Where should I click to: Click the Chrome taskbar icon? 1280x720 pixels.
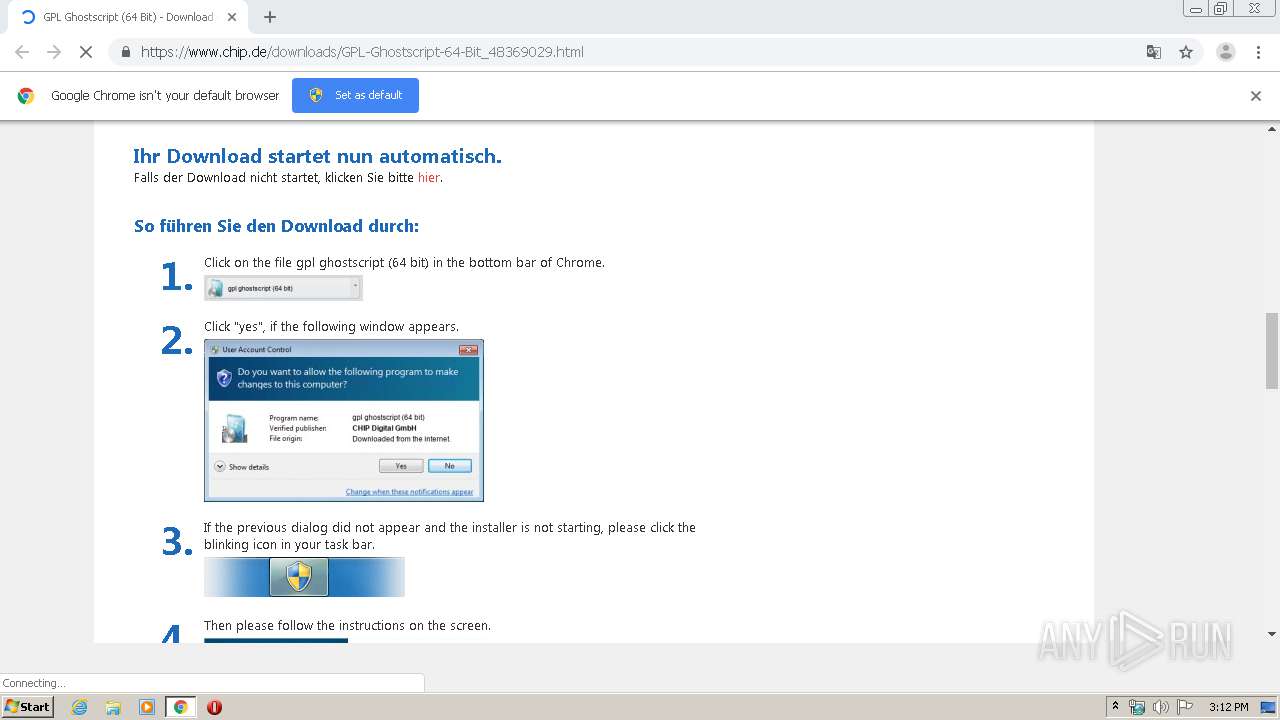pyautogui.click(x=181, y=707)
